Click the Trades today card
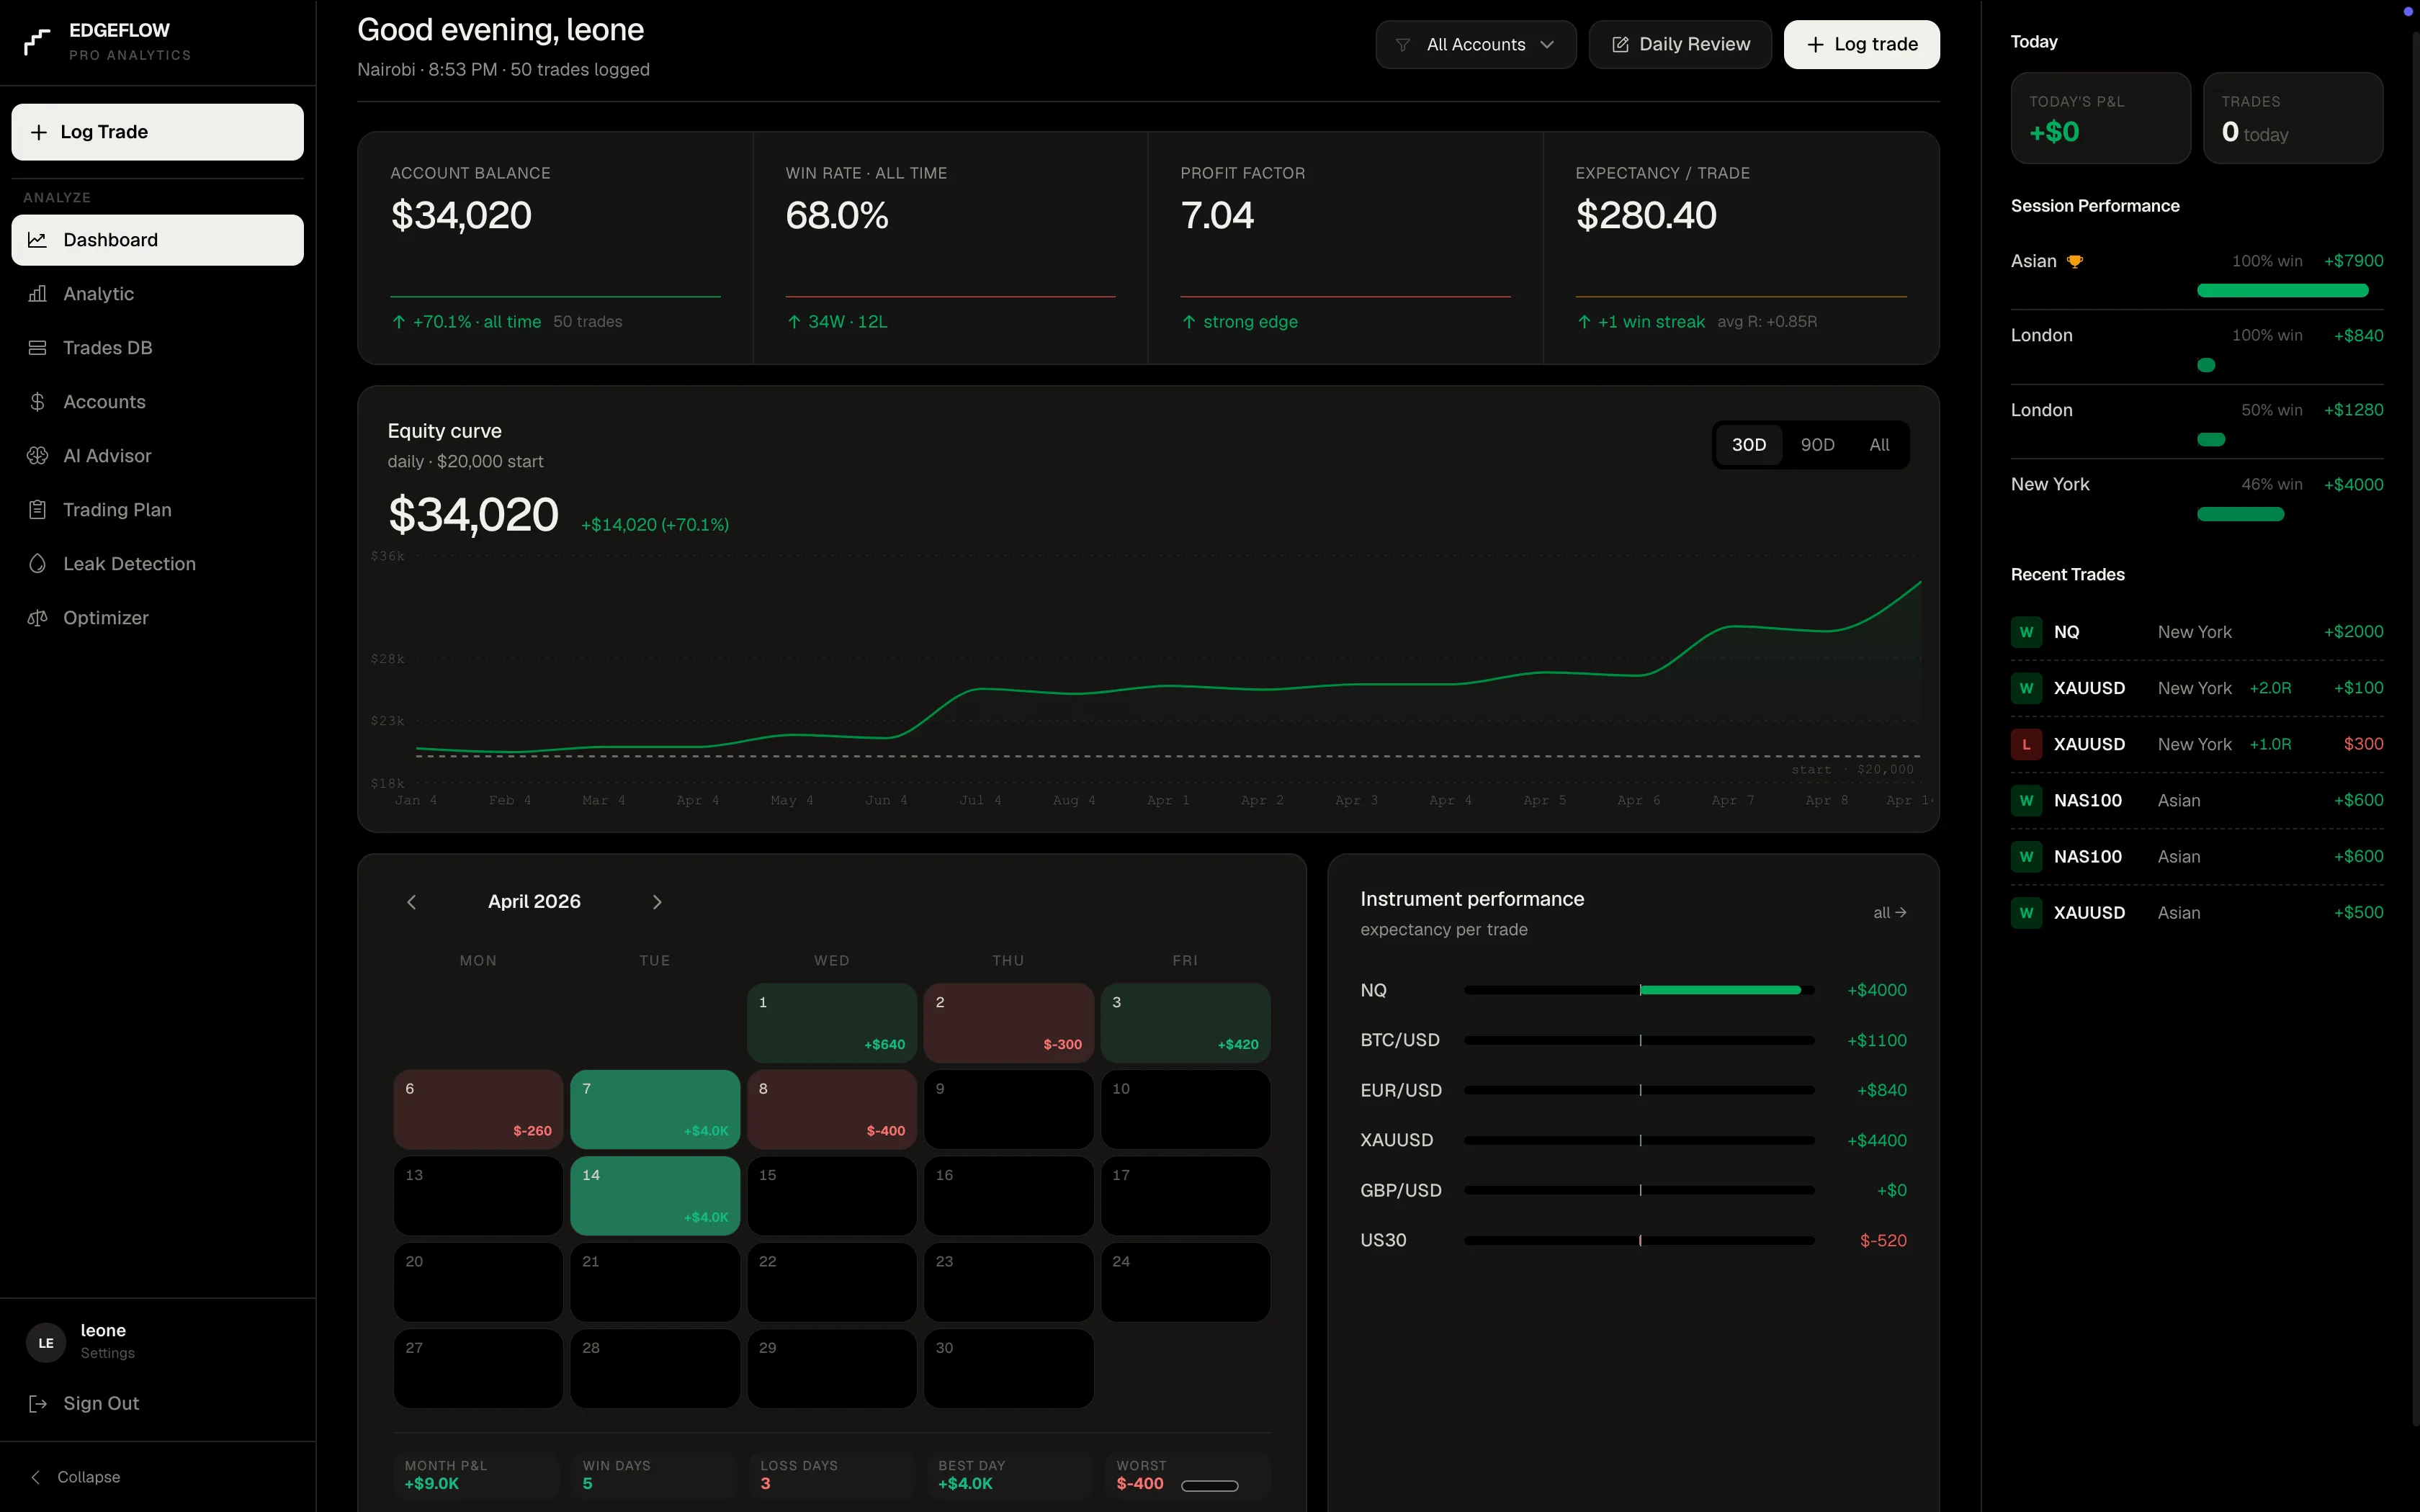The height and width of the screenshot is (1512, 2420). pyautogui.click(x=2293, y=118)
